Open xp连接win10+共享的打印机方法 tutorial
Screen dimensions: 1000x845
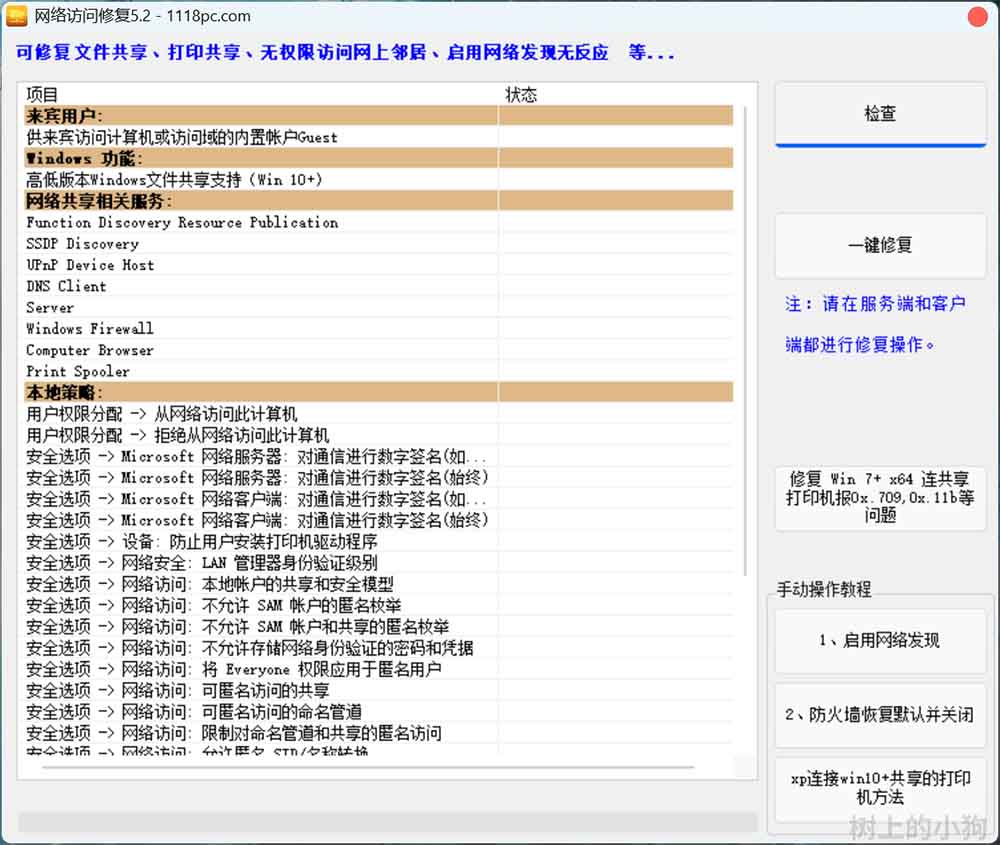click(880, 788)
